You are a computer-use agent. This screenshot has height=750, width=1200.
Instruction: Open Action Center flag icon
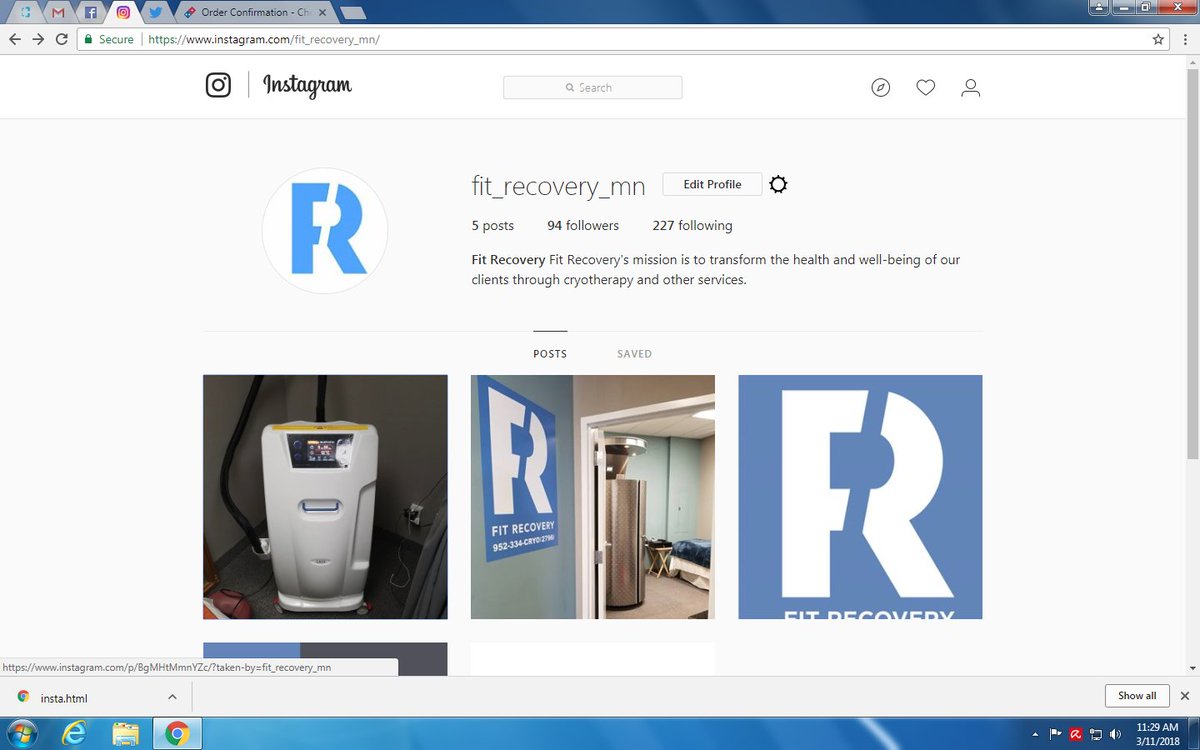pyautogui.click(x=1055, y=733)
